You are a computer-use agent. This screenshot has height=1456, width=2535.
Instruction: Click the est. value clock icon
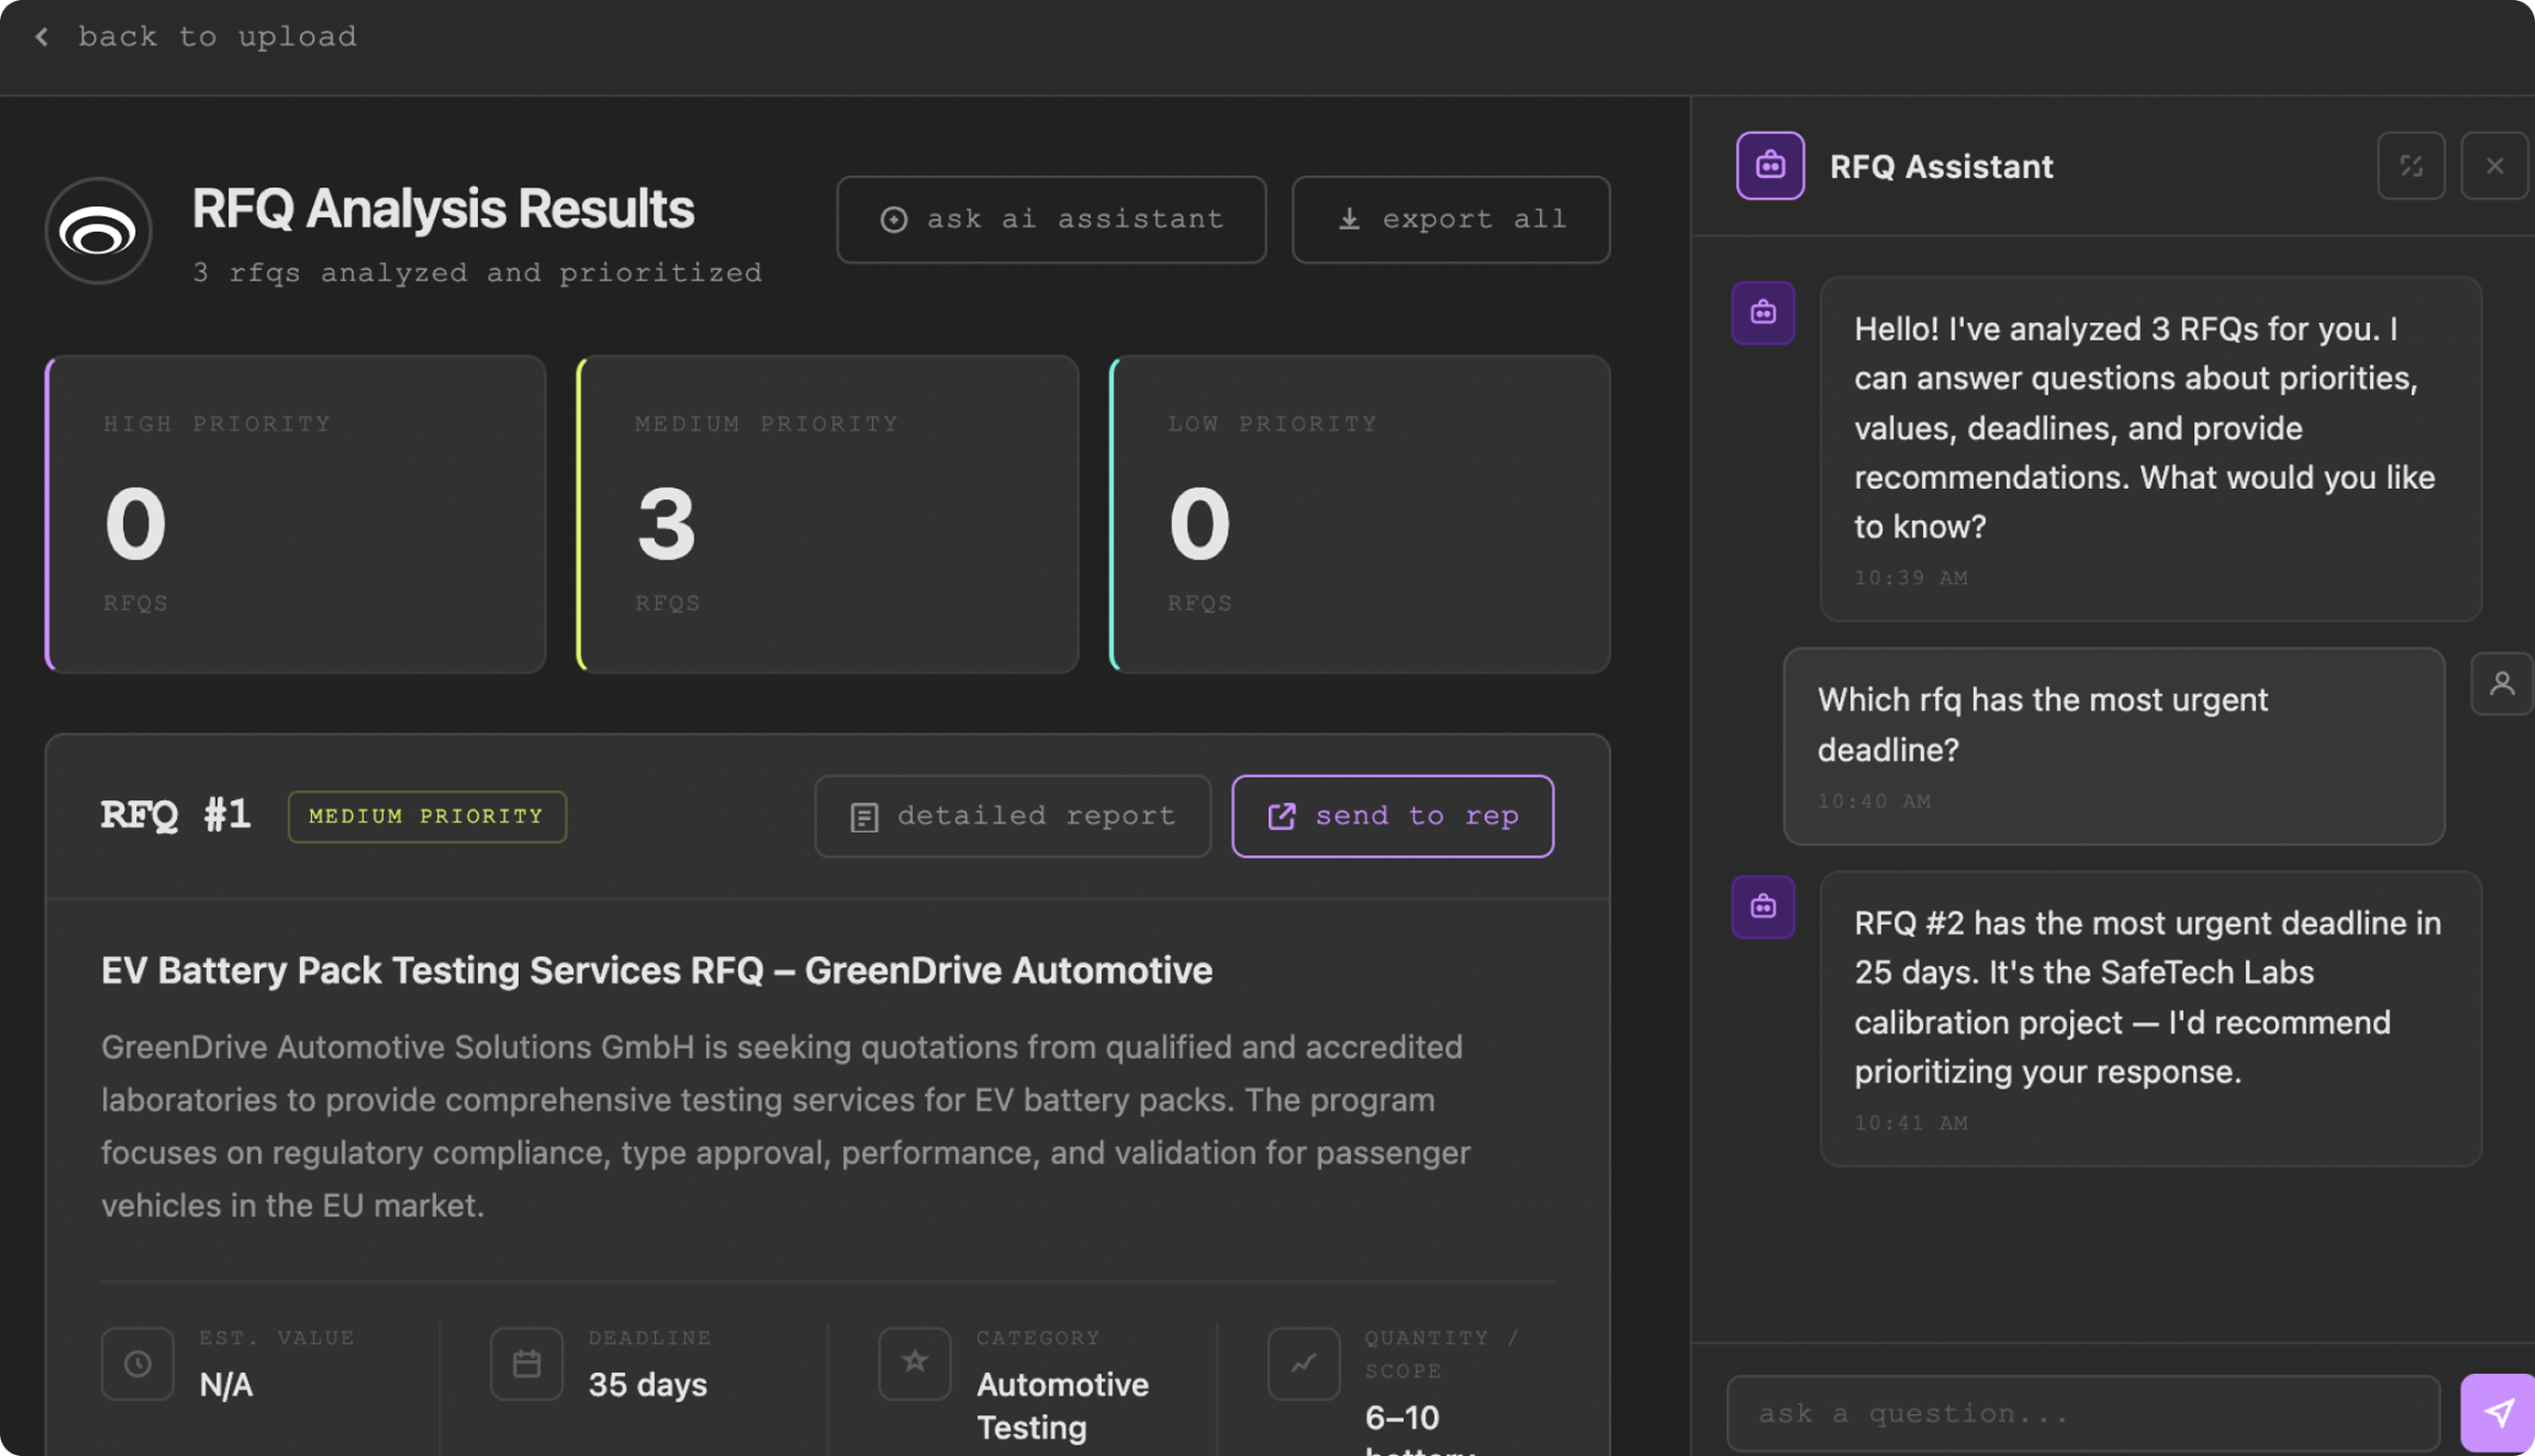(138, 1363)
